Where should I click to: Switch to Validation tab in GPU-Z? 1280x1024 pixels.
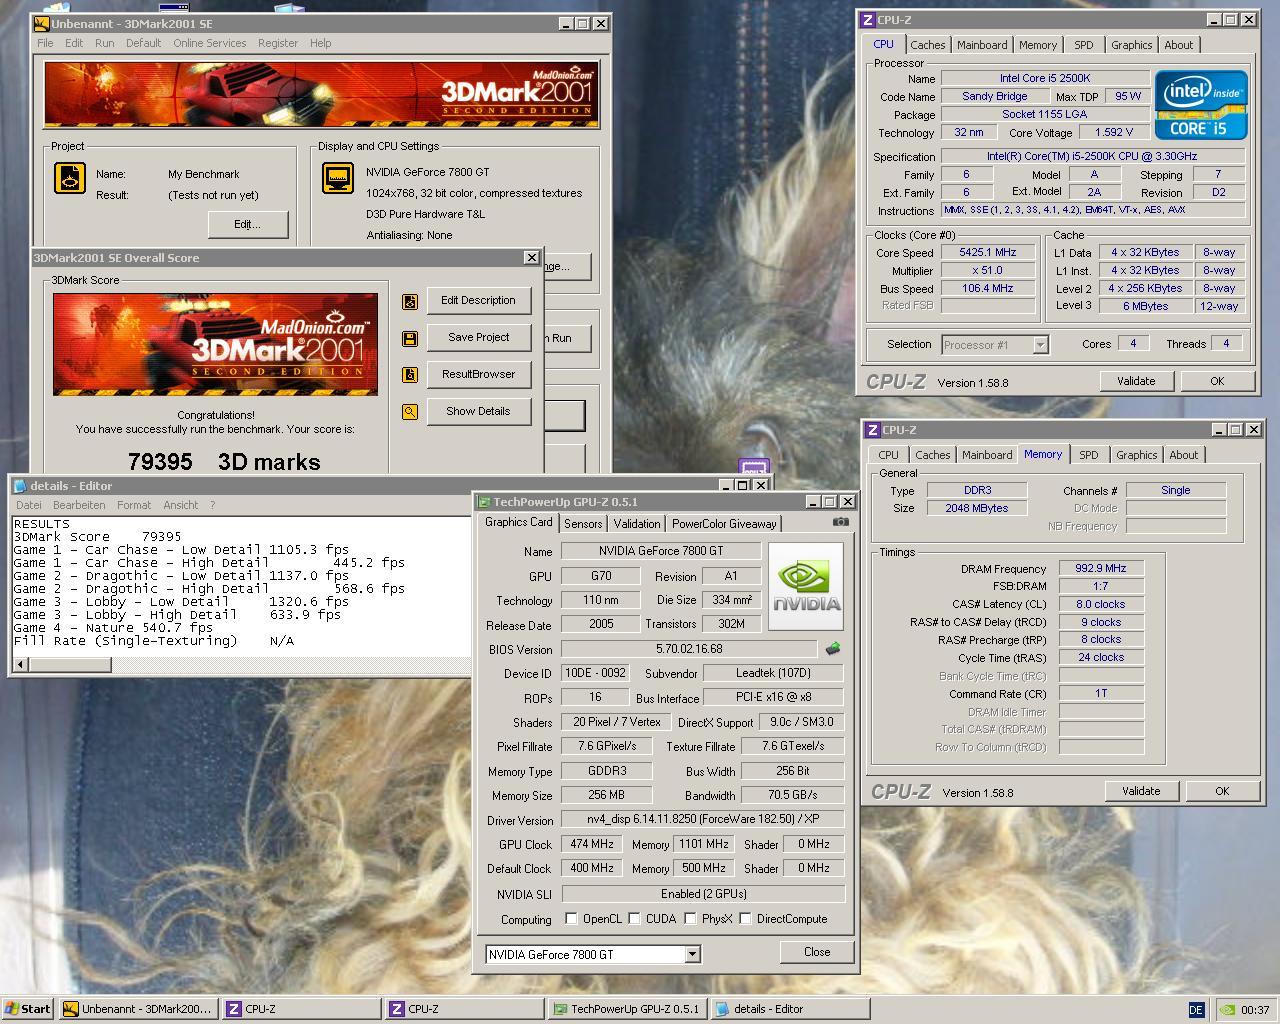[637, 524]
